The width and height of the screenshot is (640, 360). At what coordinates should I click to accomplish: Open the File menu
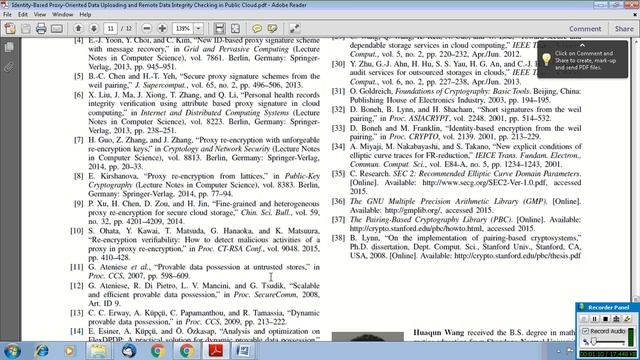[7, 14]
